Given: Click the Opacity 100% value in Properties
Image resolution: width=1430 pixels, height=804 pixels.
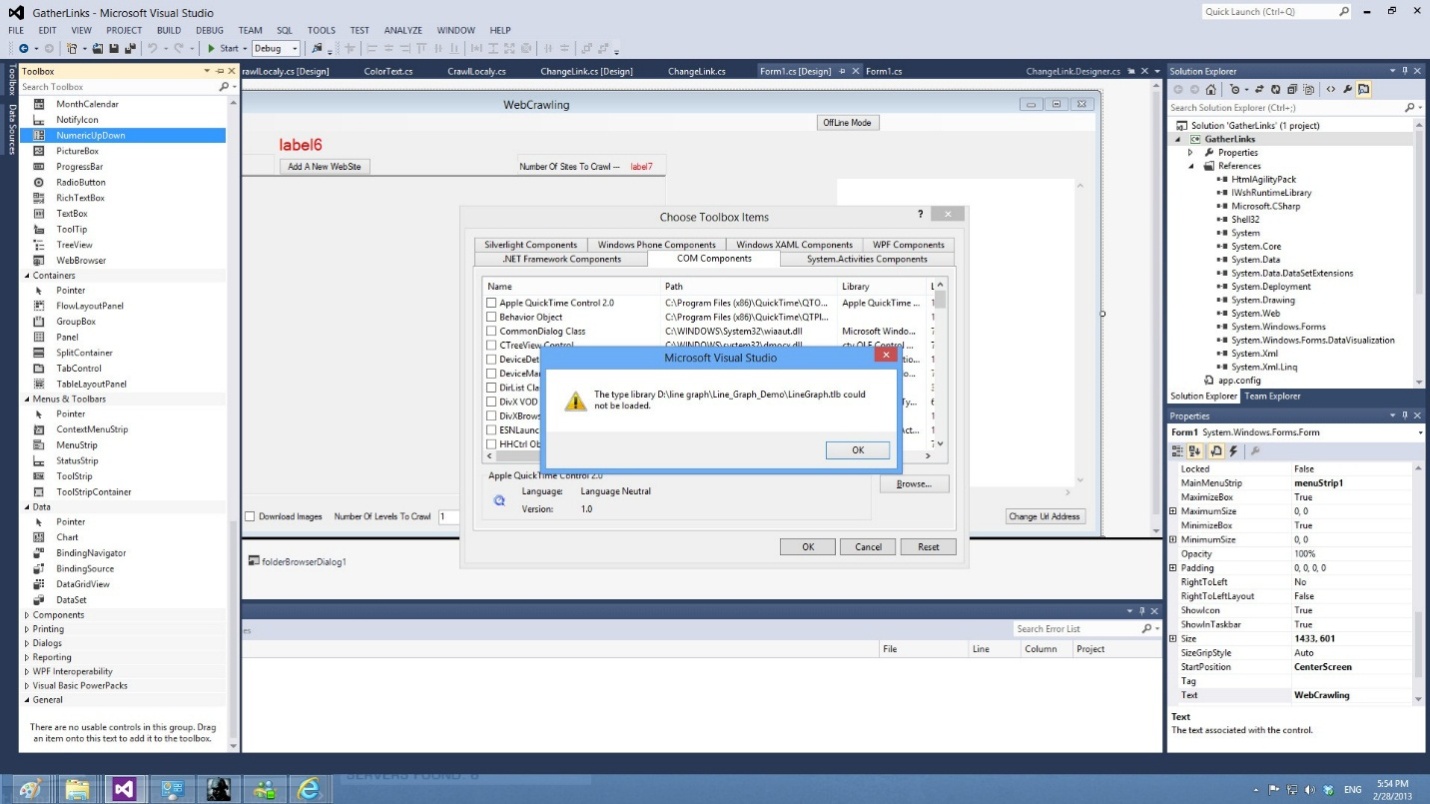Looking at the screenshot, I should [1352, 554].
